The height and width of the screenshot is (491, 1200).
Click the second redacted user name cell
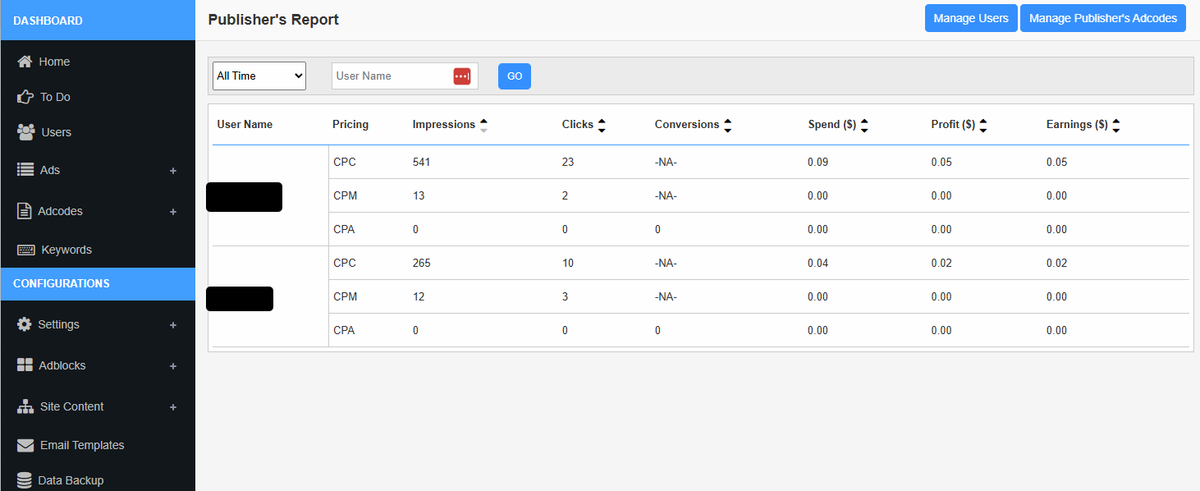click(240, 298)
